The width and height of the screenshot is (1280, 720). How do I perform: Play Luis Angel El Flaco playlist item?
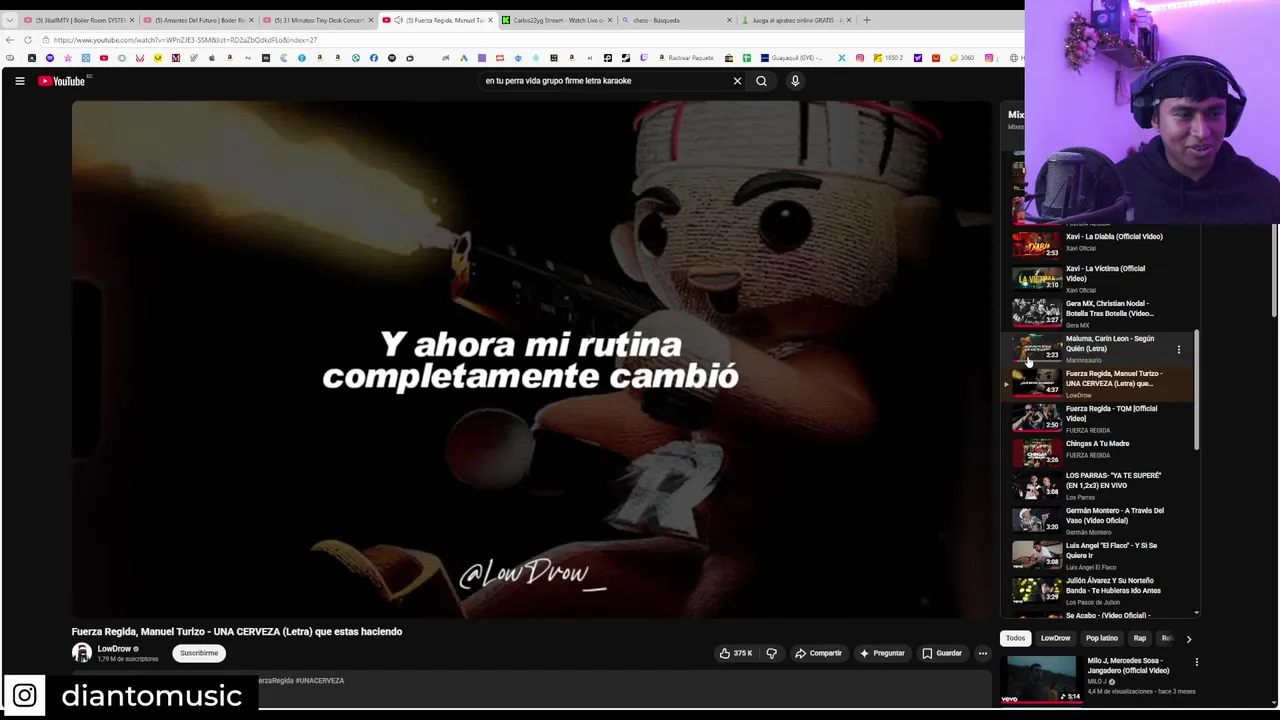(1098, 555)
